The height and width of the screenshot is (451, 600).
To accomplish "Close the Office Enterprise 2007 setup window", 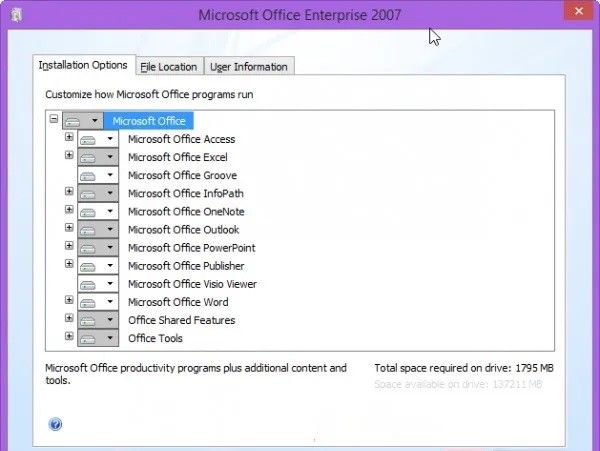I will 578,11.
